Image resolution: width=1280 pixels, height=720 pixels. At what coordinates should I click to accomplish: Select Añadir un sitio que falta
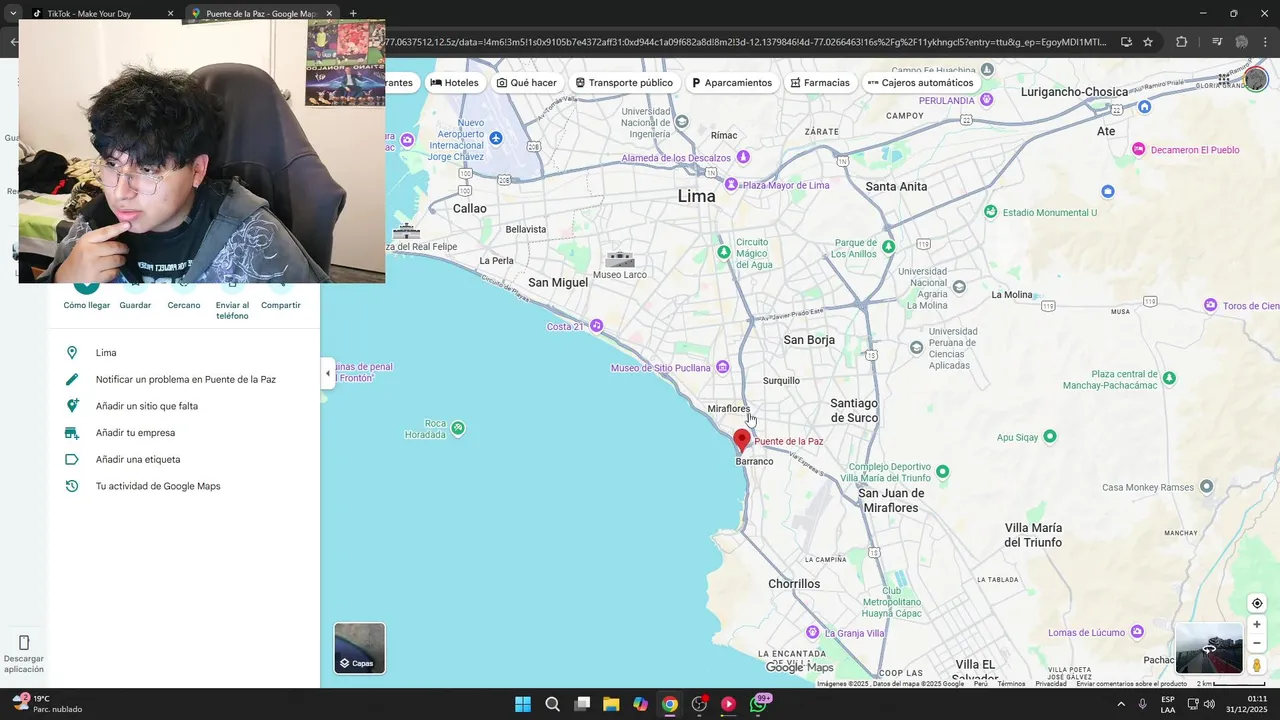point(185,406)
